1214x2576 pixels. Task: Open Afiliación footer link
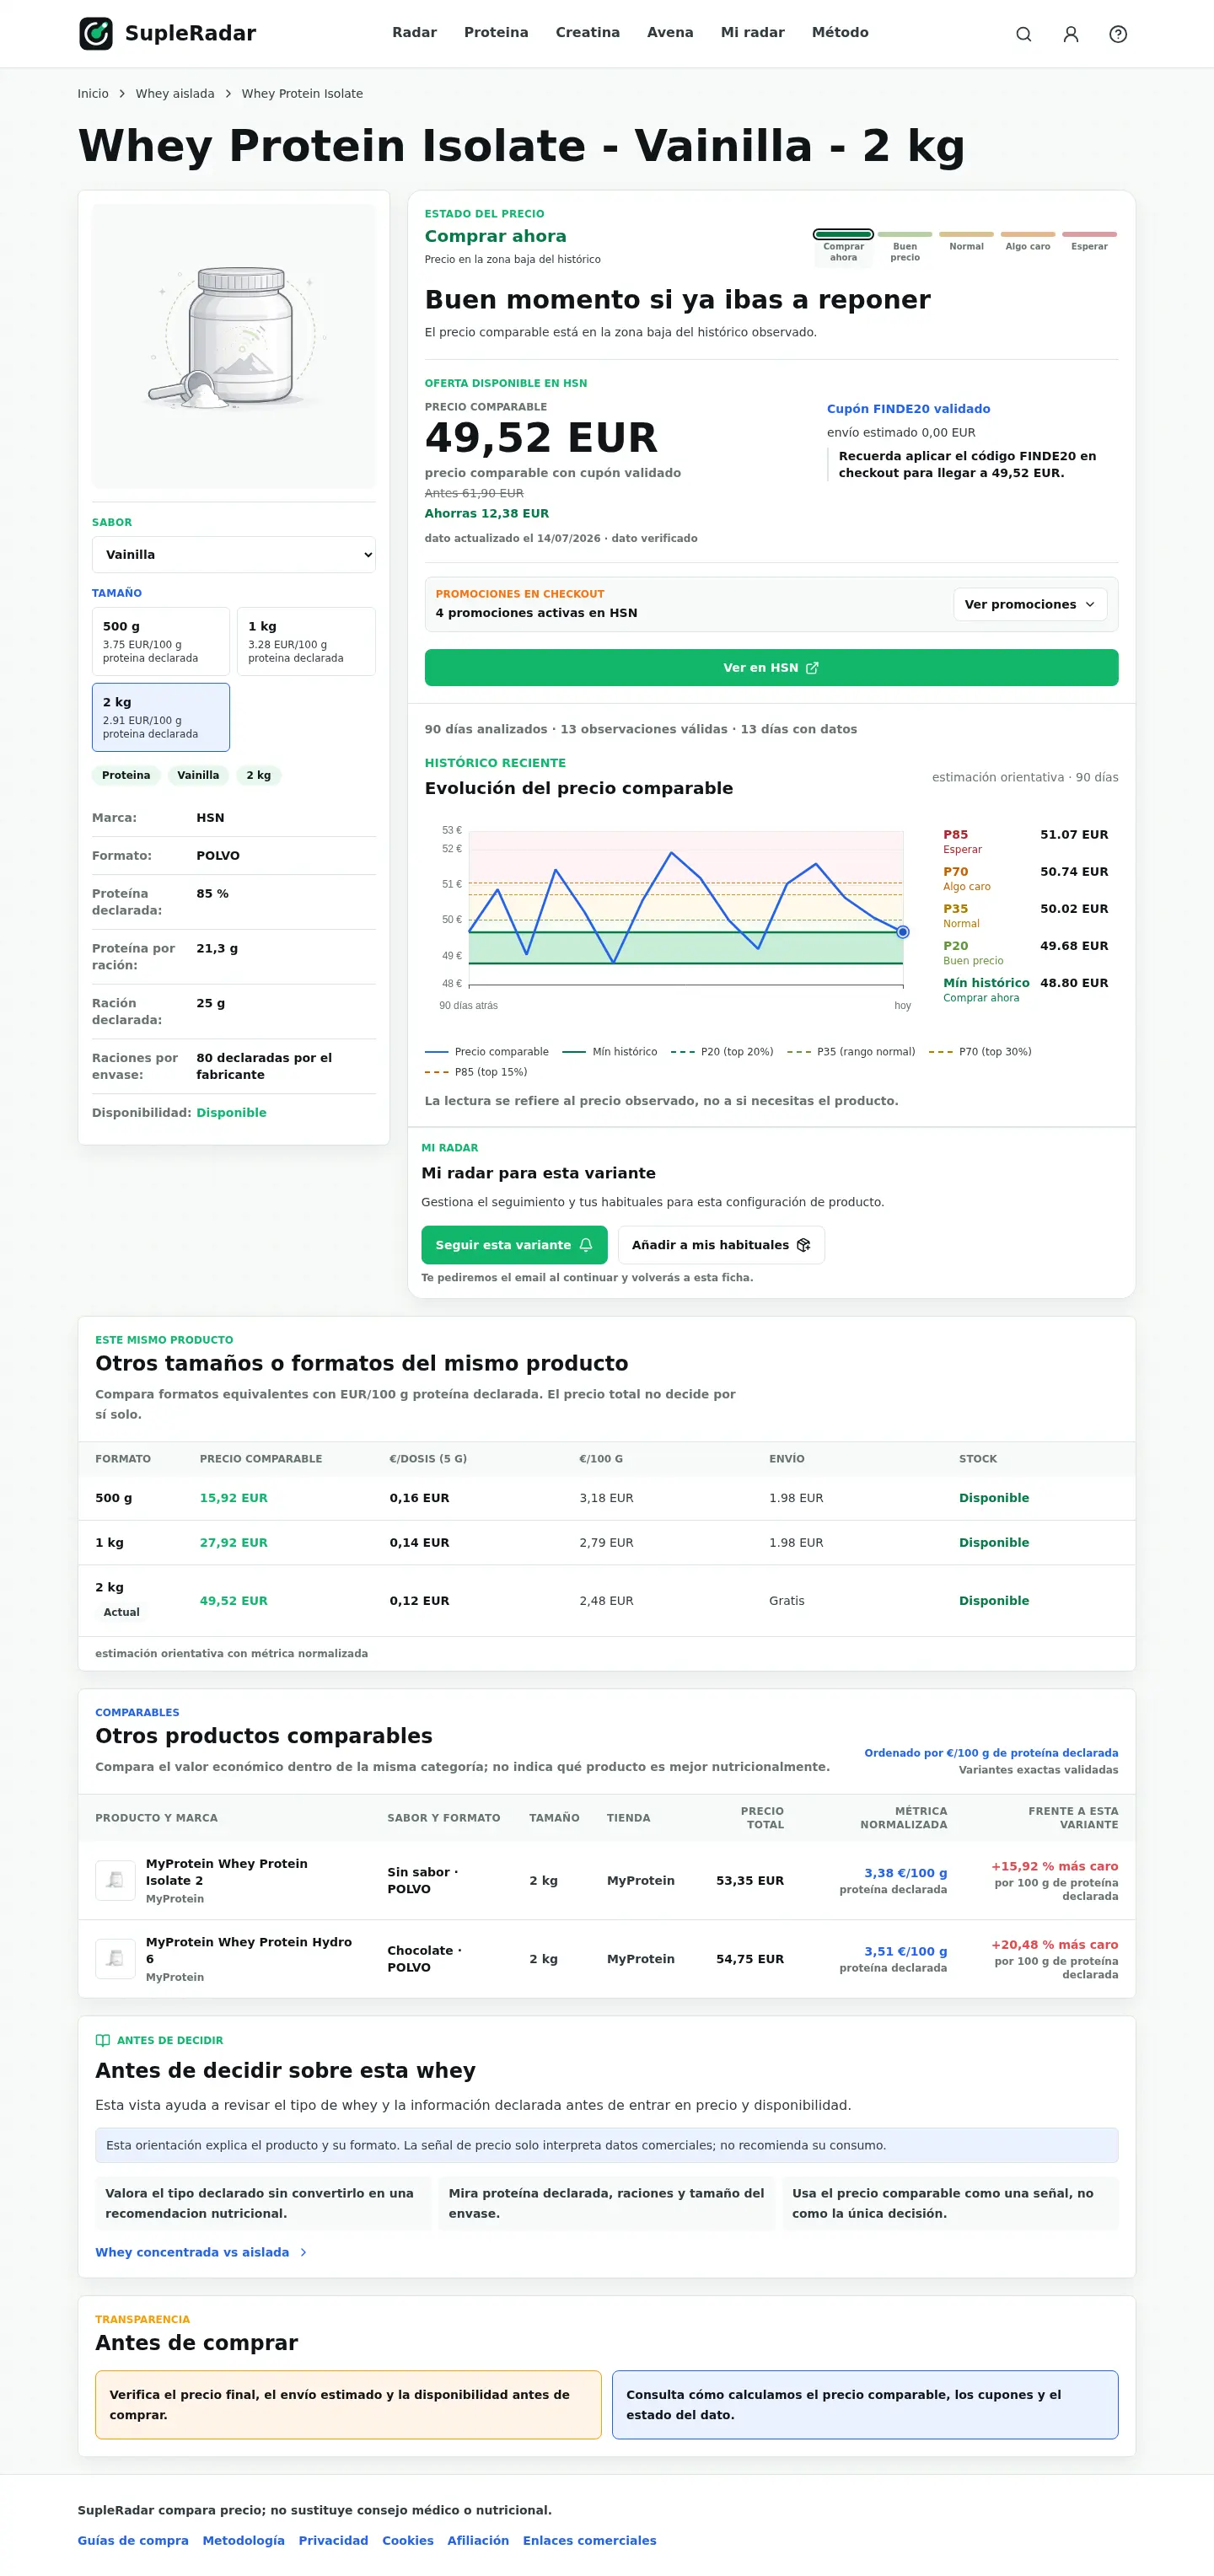478,2541
